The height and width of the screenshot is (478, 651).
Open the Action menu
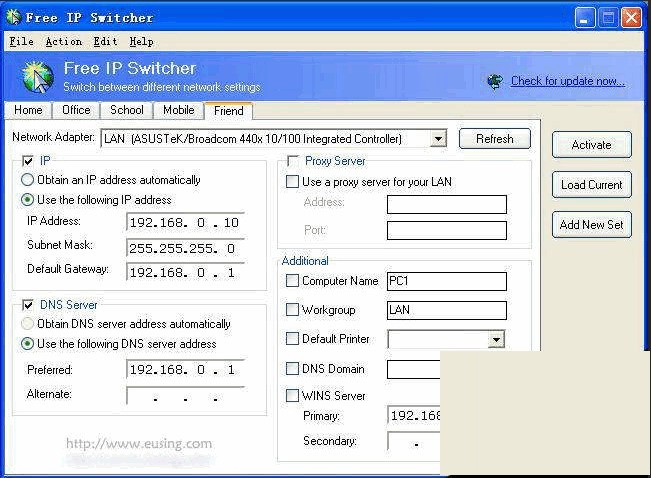pos(63,42)
